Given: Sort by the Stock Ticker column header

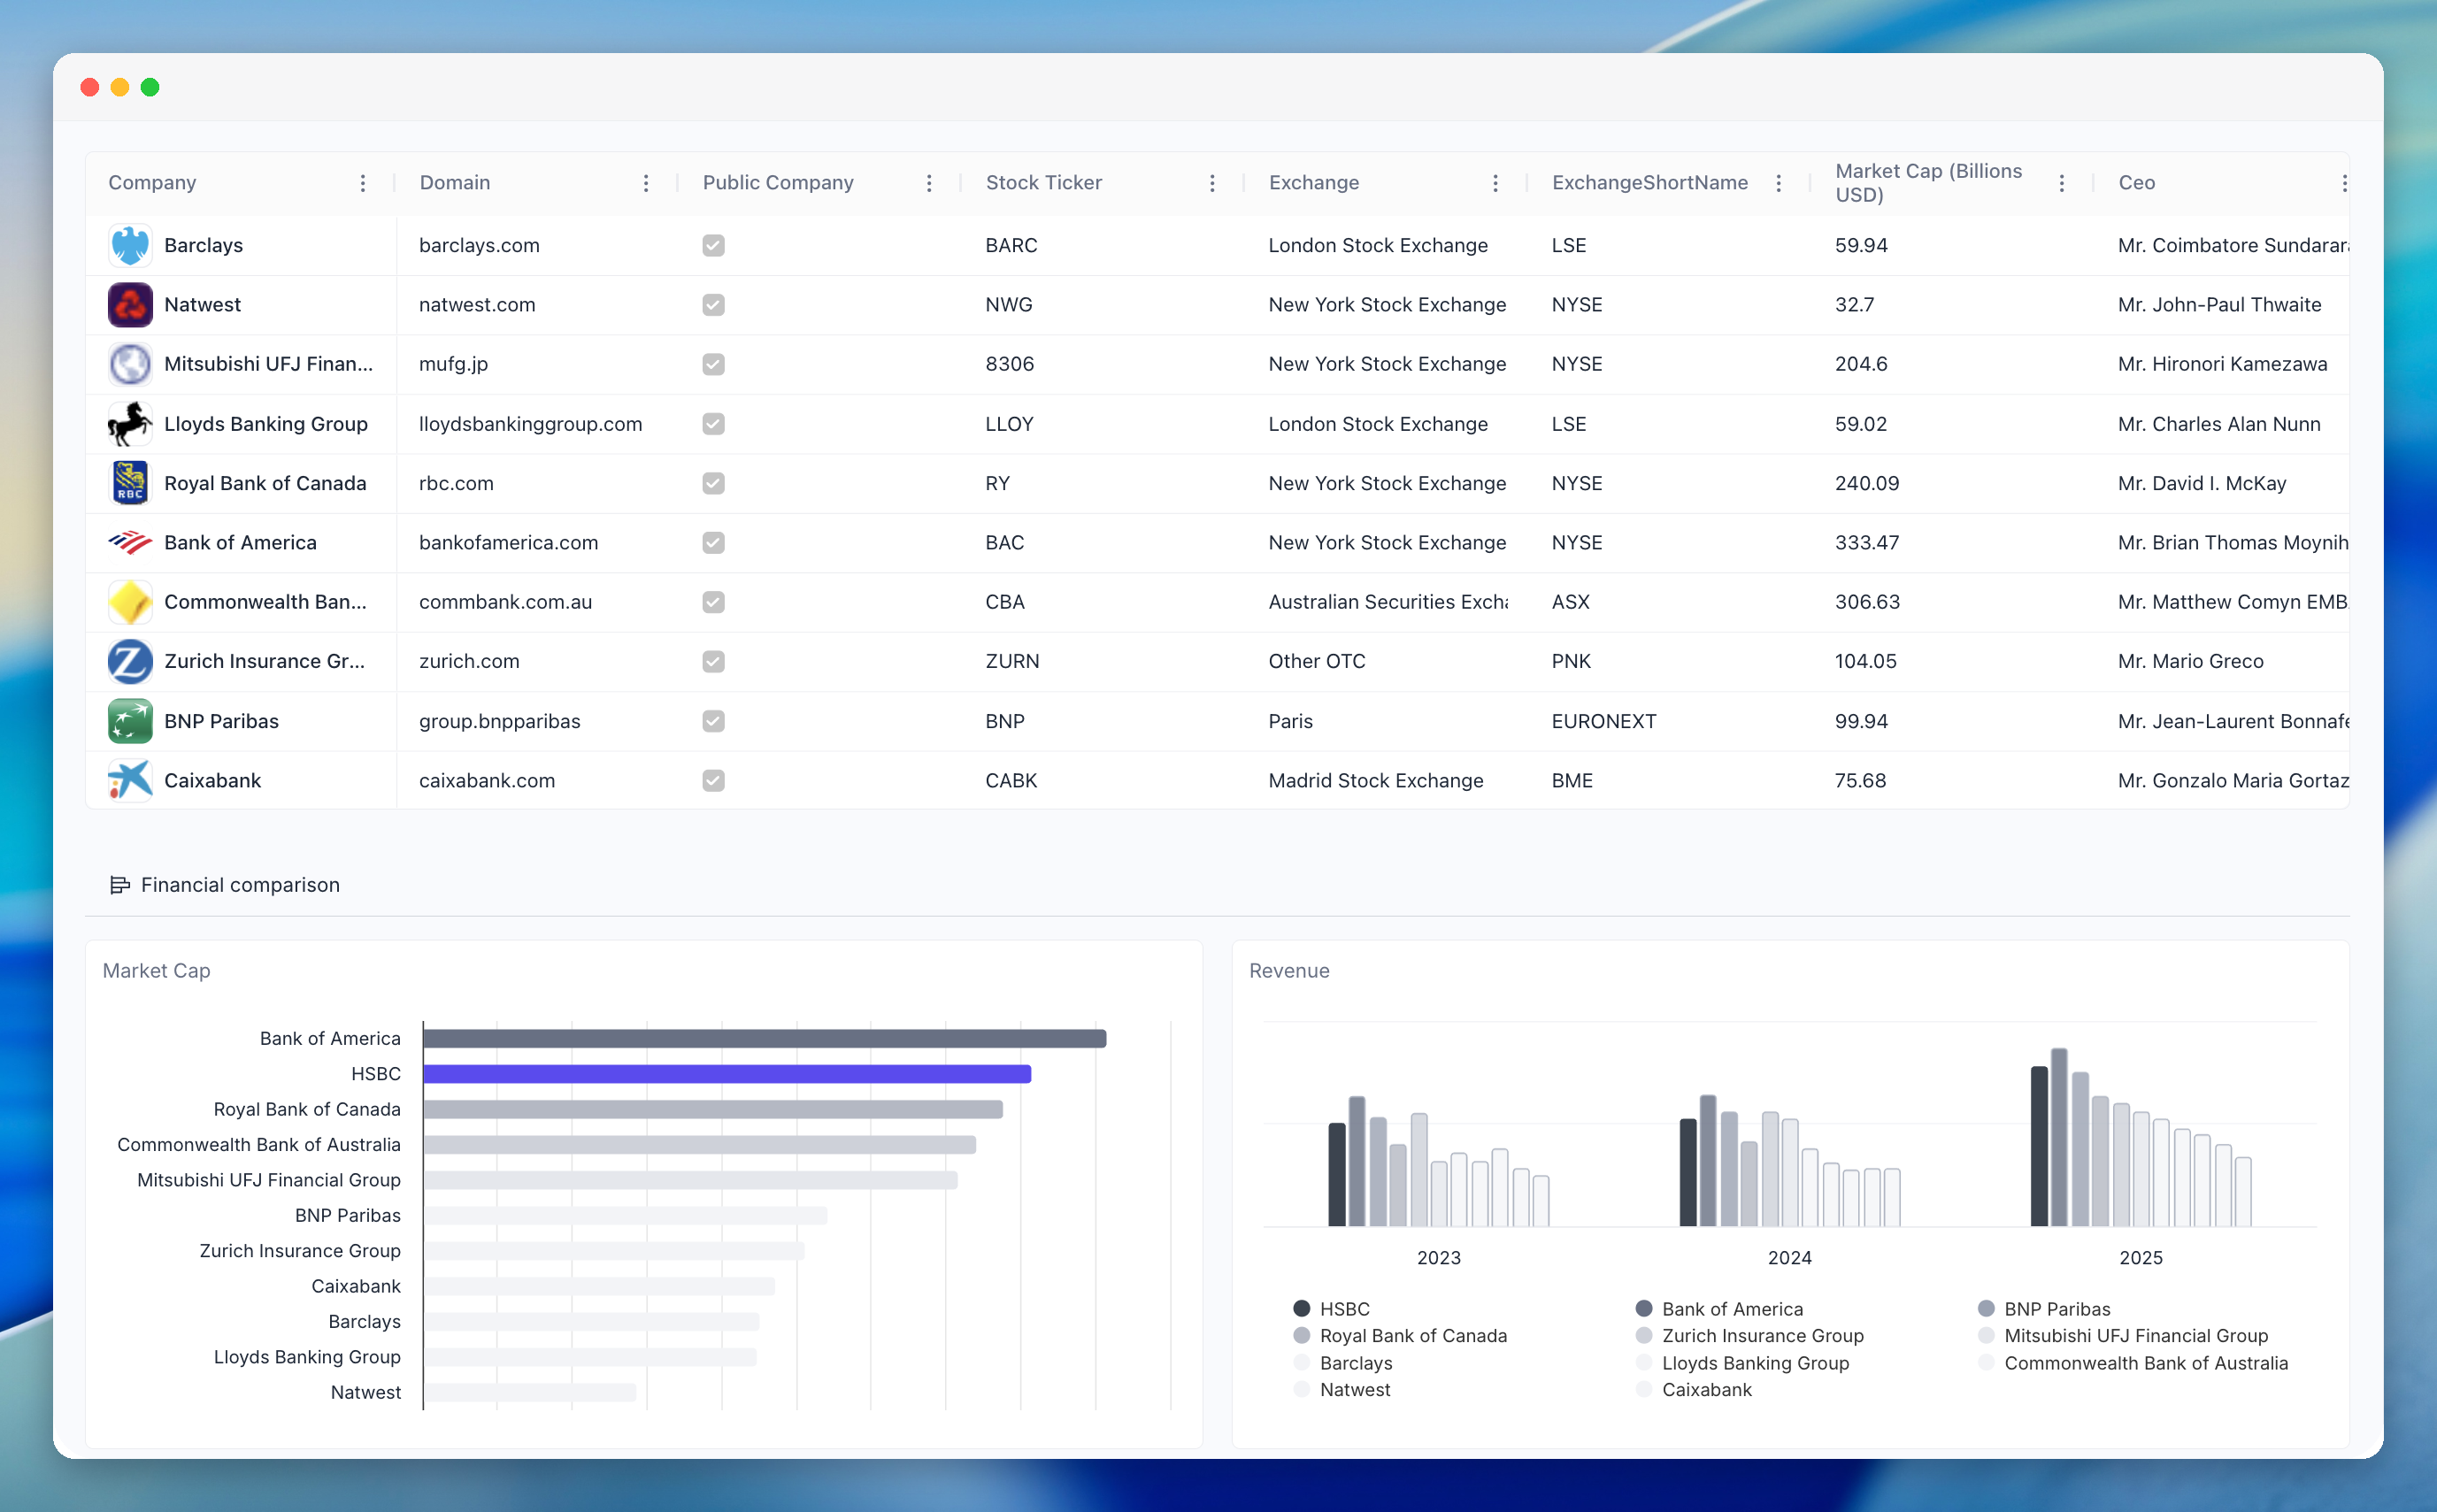Looking at the screenshot, I should 1044,183.
